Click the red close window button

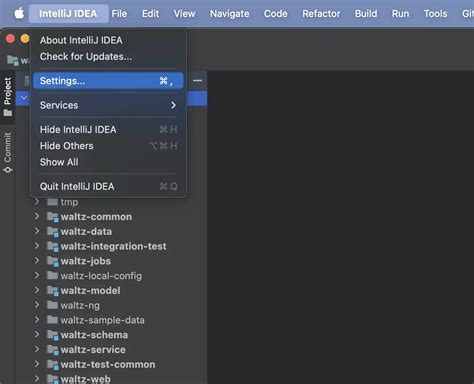[10, 39]
